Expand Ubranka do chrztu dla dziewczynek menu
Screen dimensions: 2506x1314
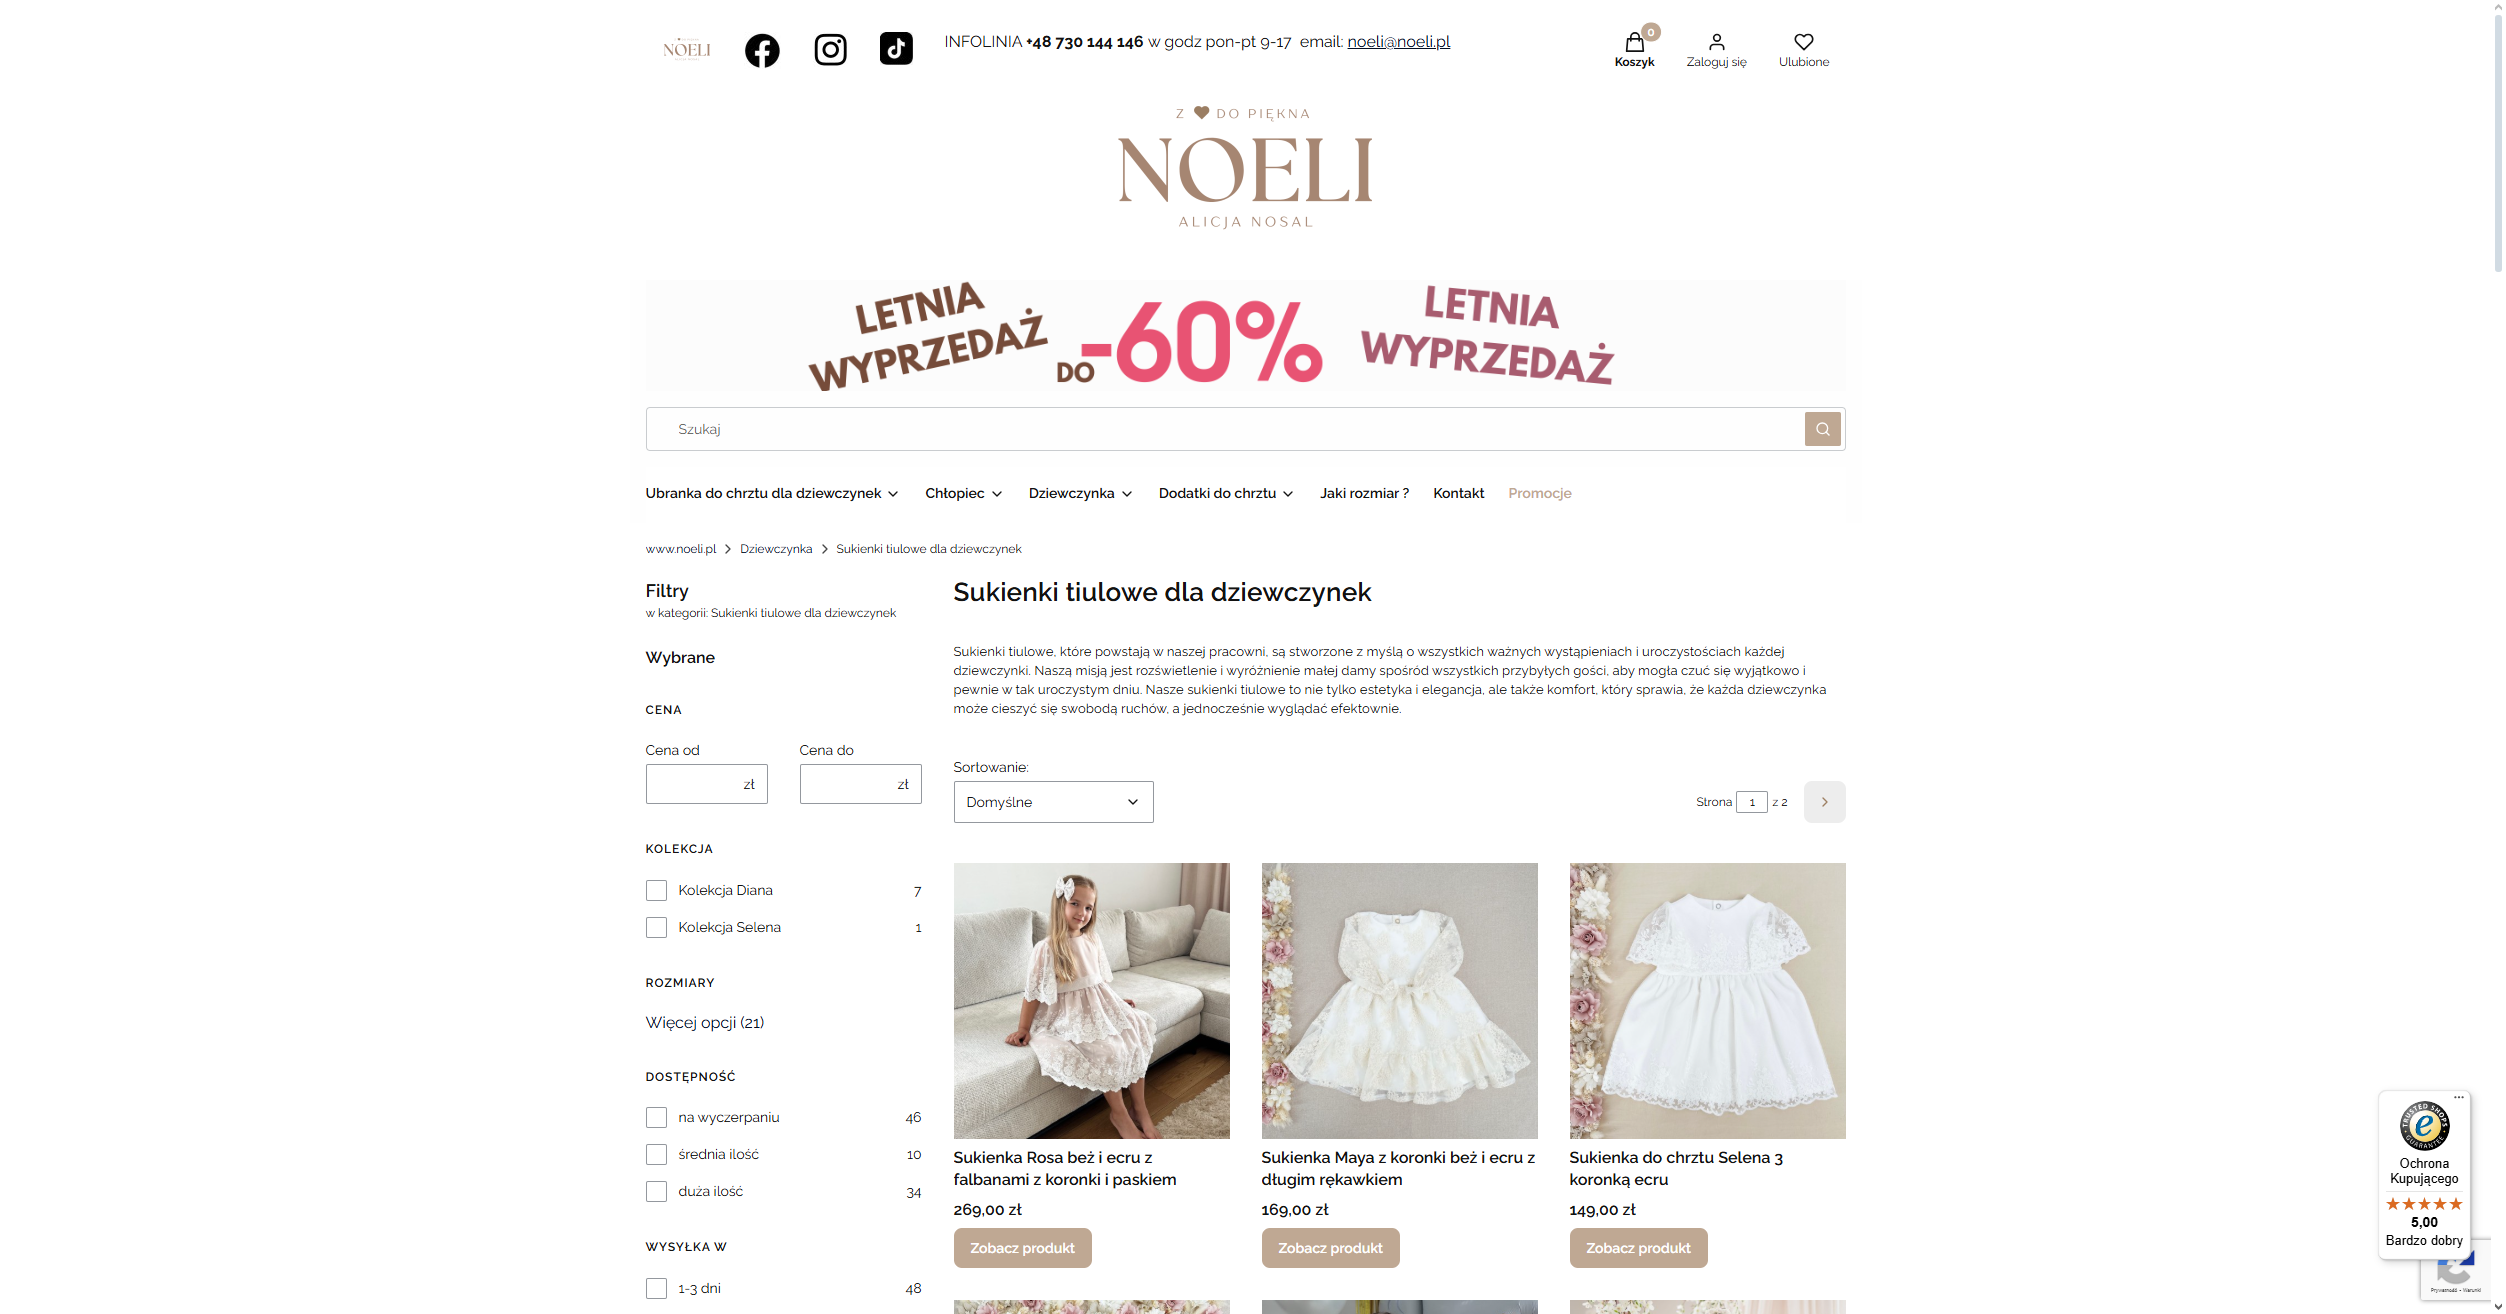pyautogui.click(x=772, y=493)
